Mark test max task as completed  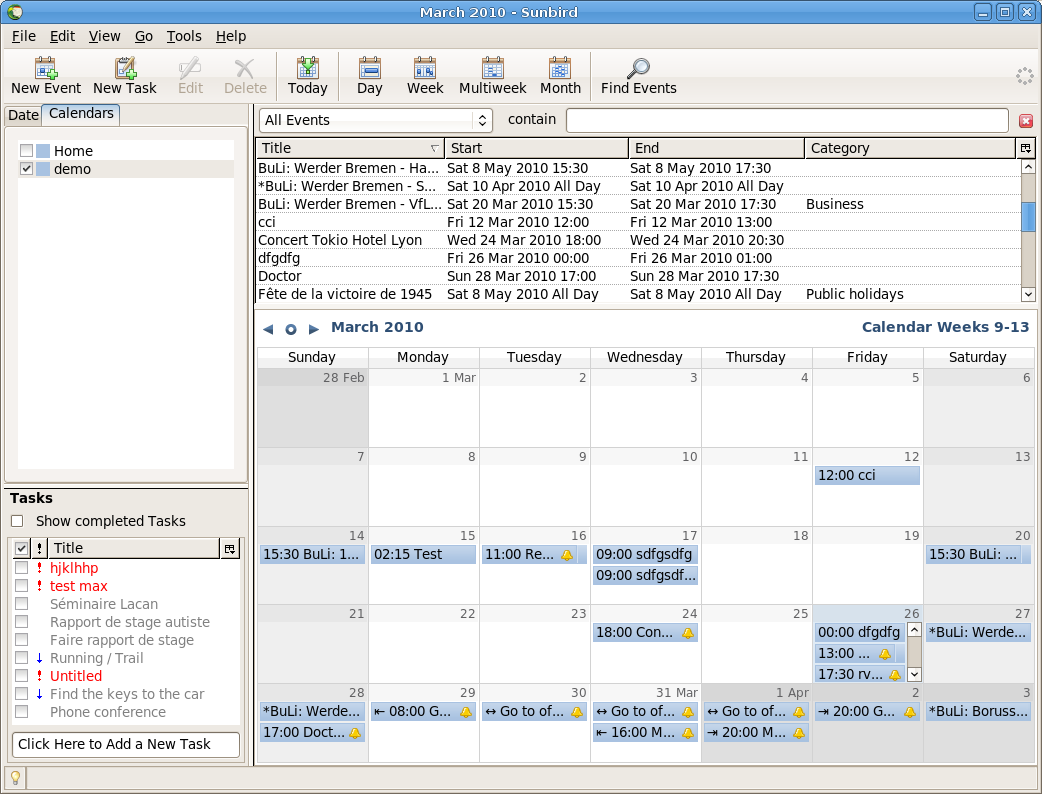point(21,585)
